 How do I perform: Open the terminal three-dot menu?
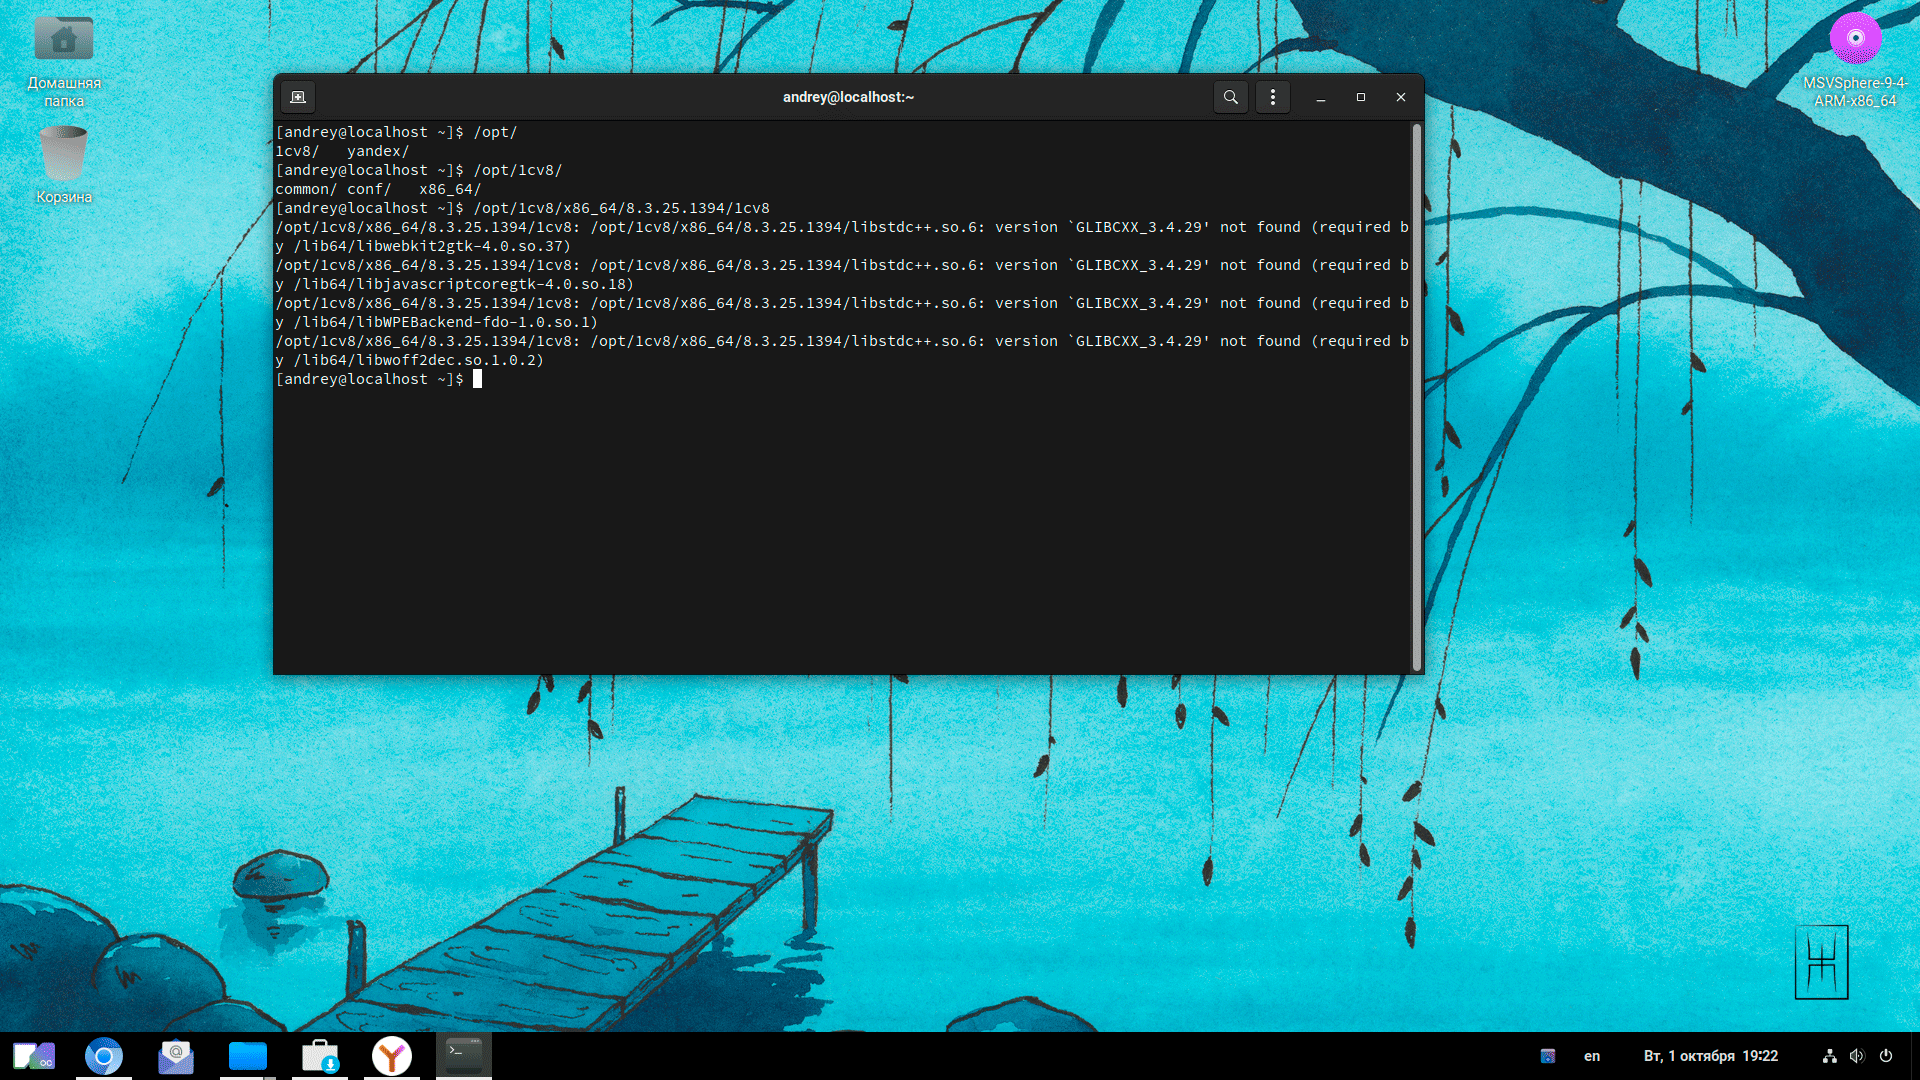coord(1273,97)
